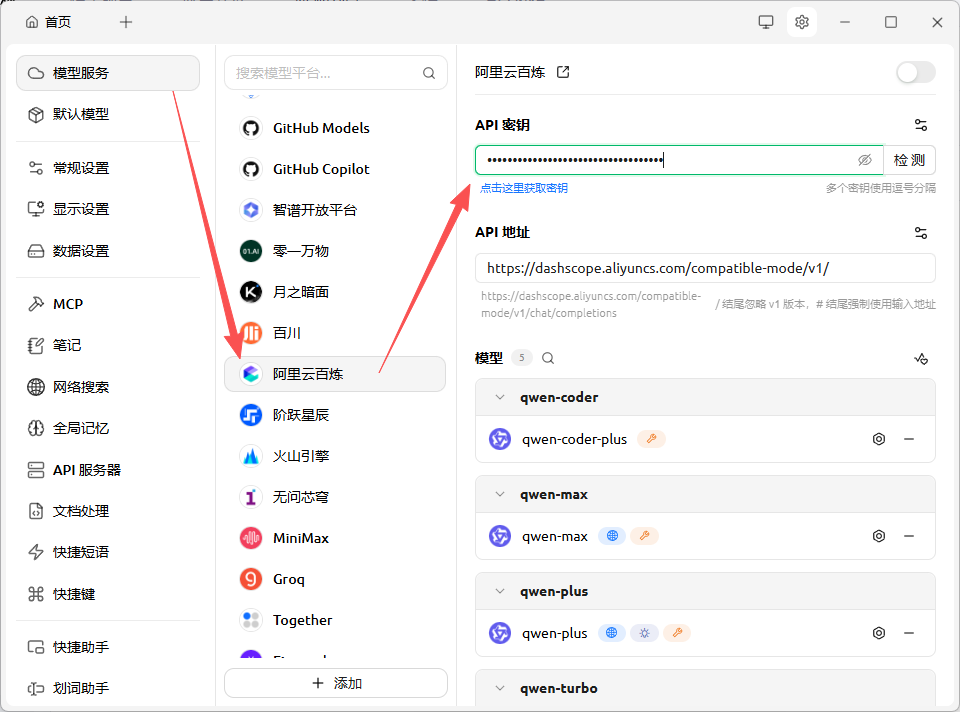Expand the qwen-turbo model group
The width and height of the screenshot is (960, 712).
pyautogui.click(x=500, y=688)
